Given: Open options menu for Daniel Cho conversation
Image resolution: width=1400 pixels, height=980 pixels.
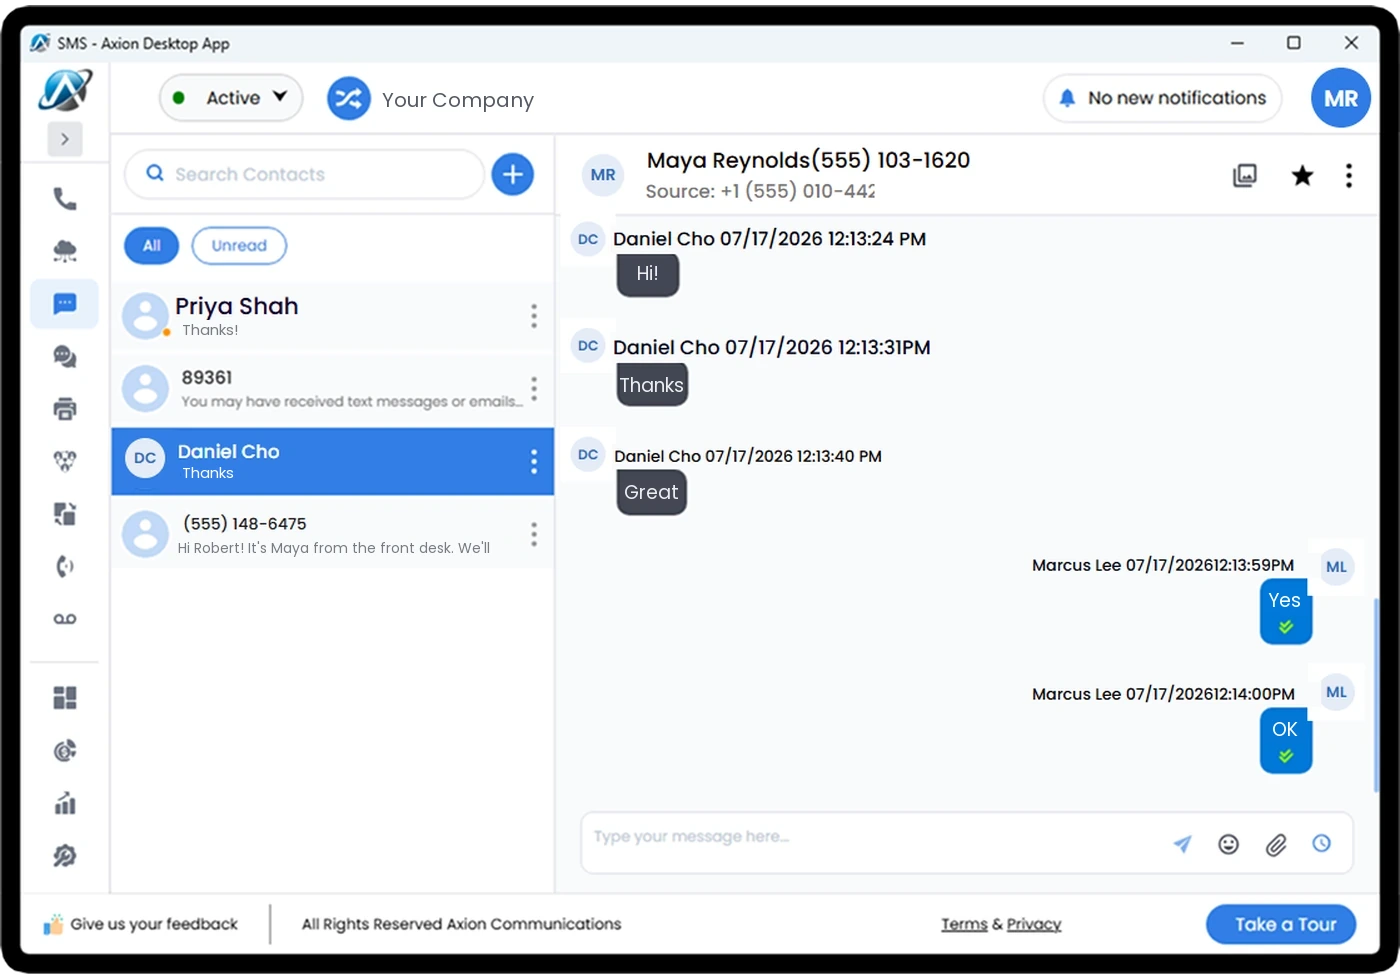Looking at the screenshot, I should tap(534, 461).
